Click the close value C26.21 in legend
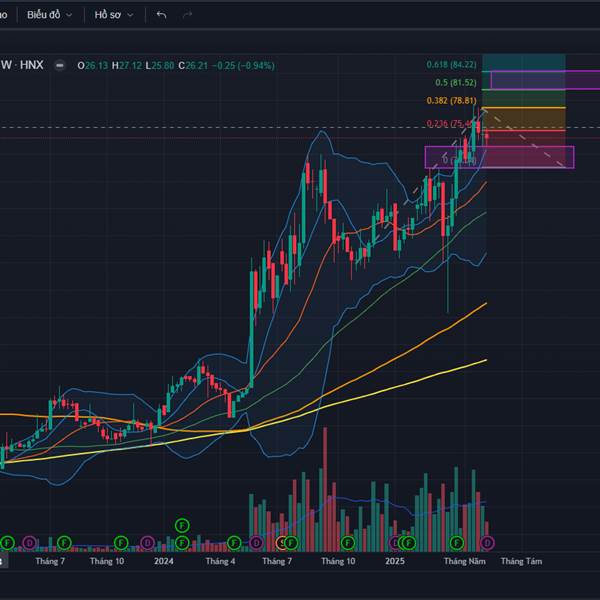The image size is (600, 600). (193, 66)
